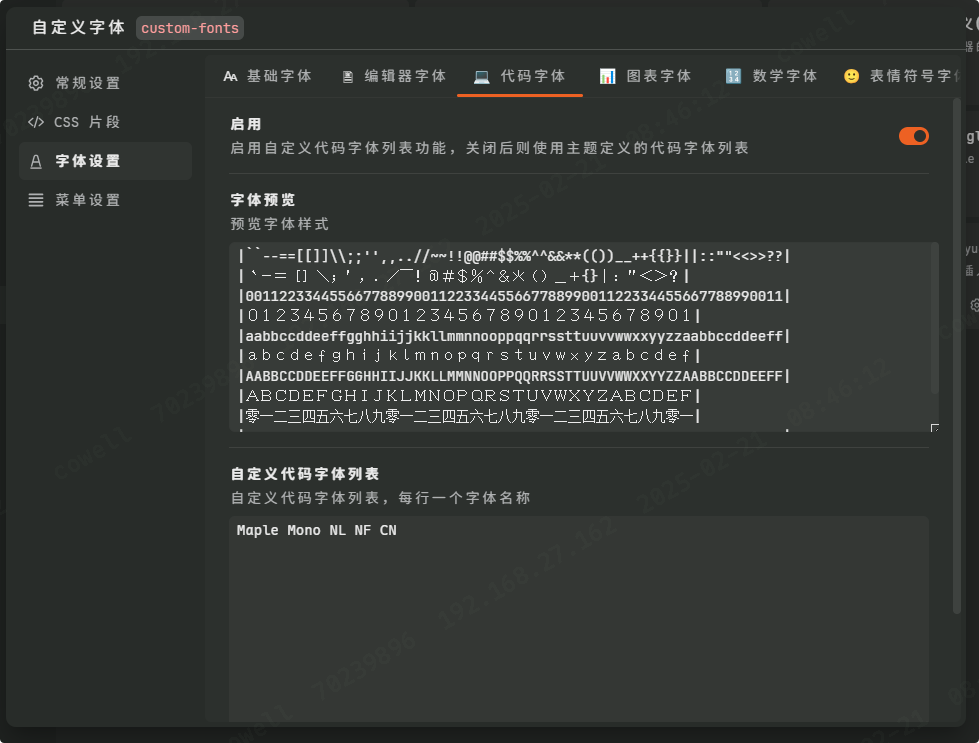This screenshot has width=979, height=743.
Task: Click the 自定义代码字体列表 section heading
Action: pyautogui.click(x=305, y=474)
